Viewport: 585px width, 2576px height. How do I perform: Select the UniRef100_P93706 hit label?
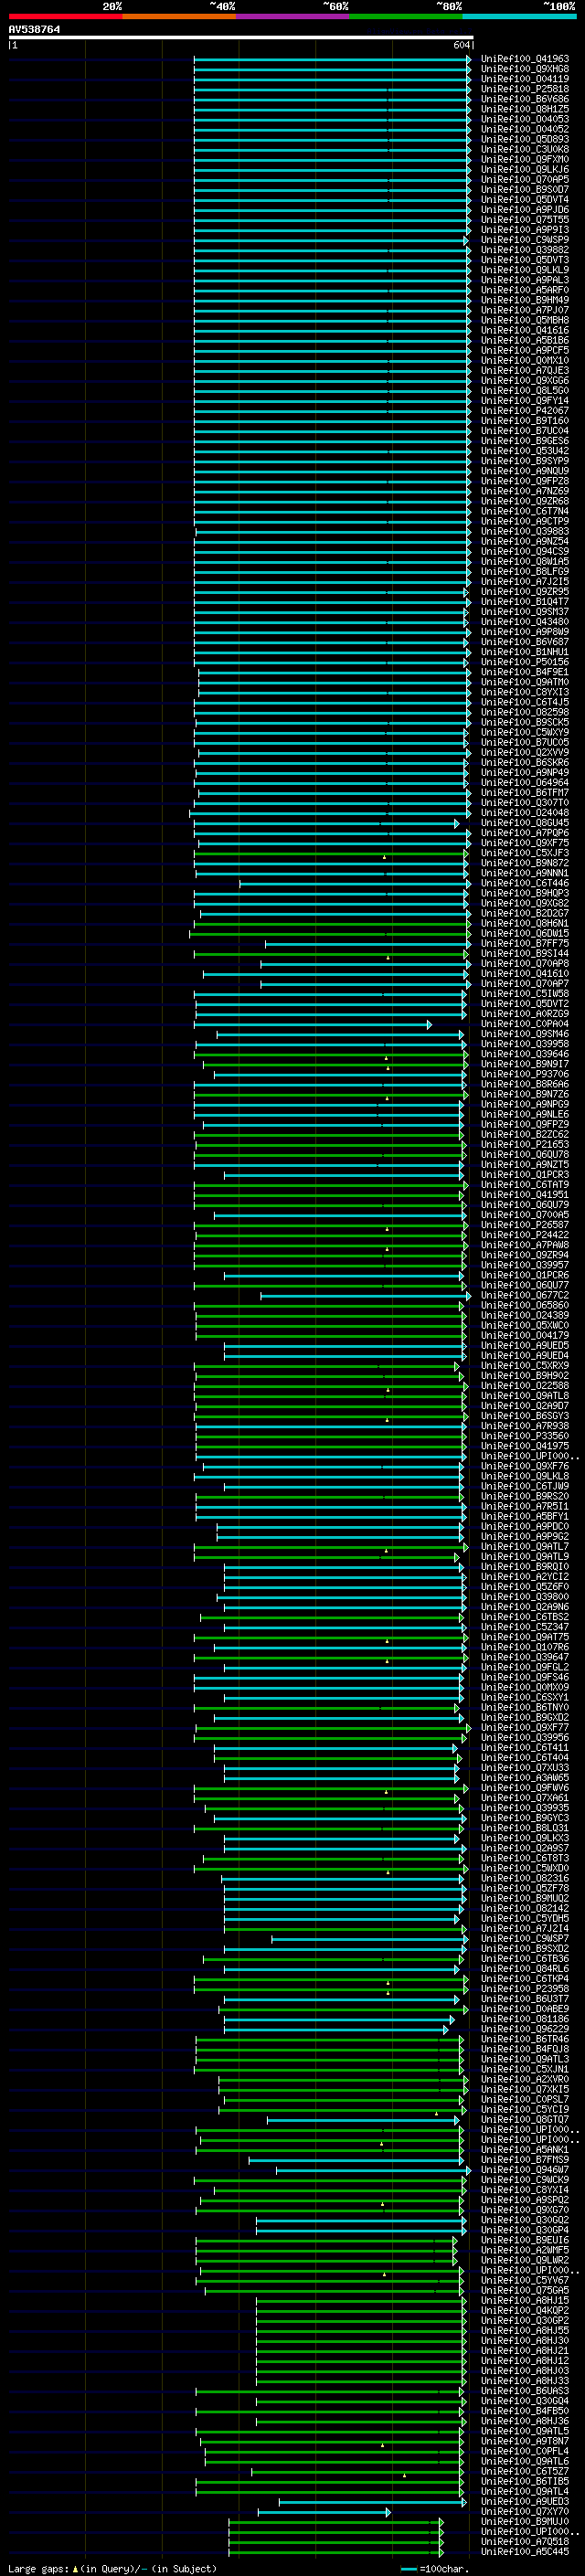pyautogui.click(x=525, y=1075)
